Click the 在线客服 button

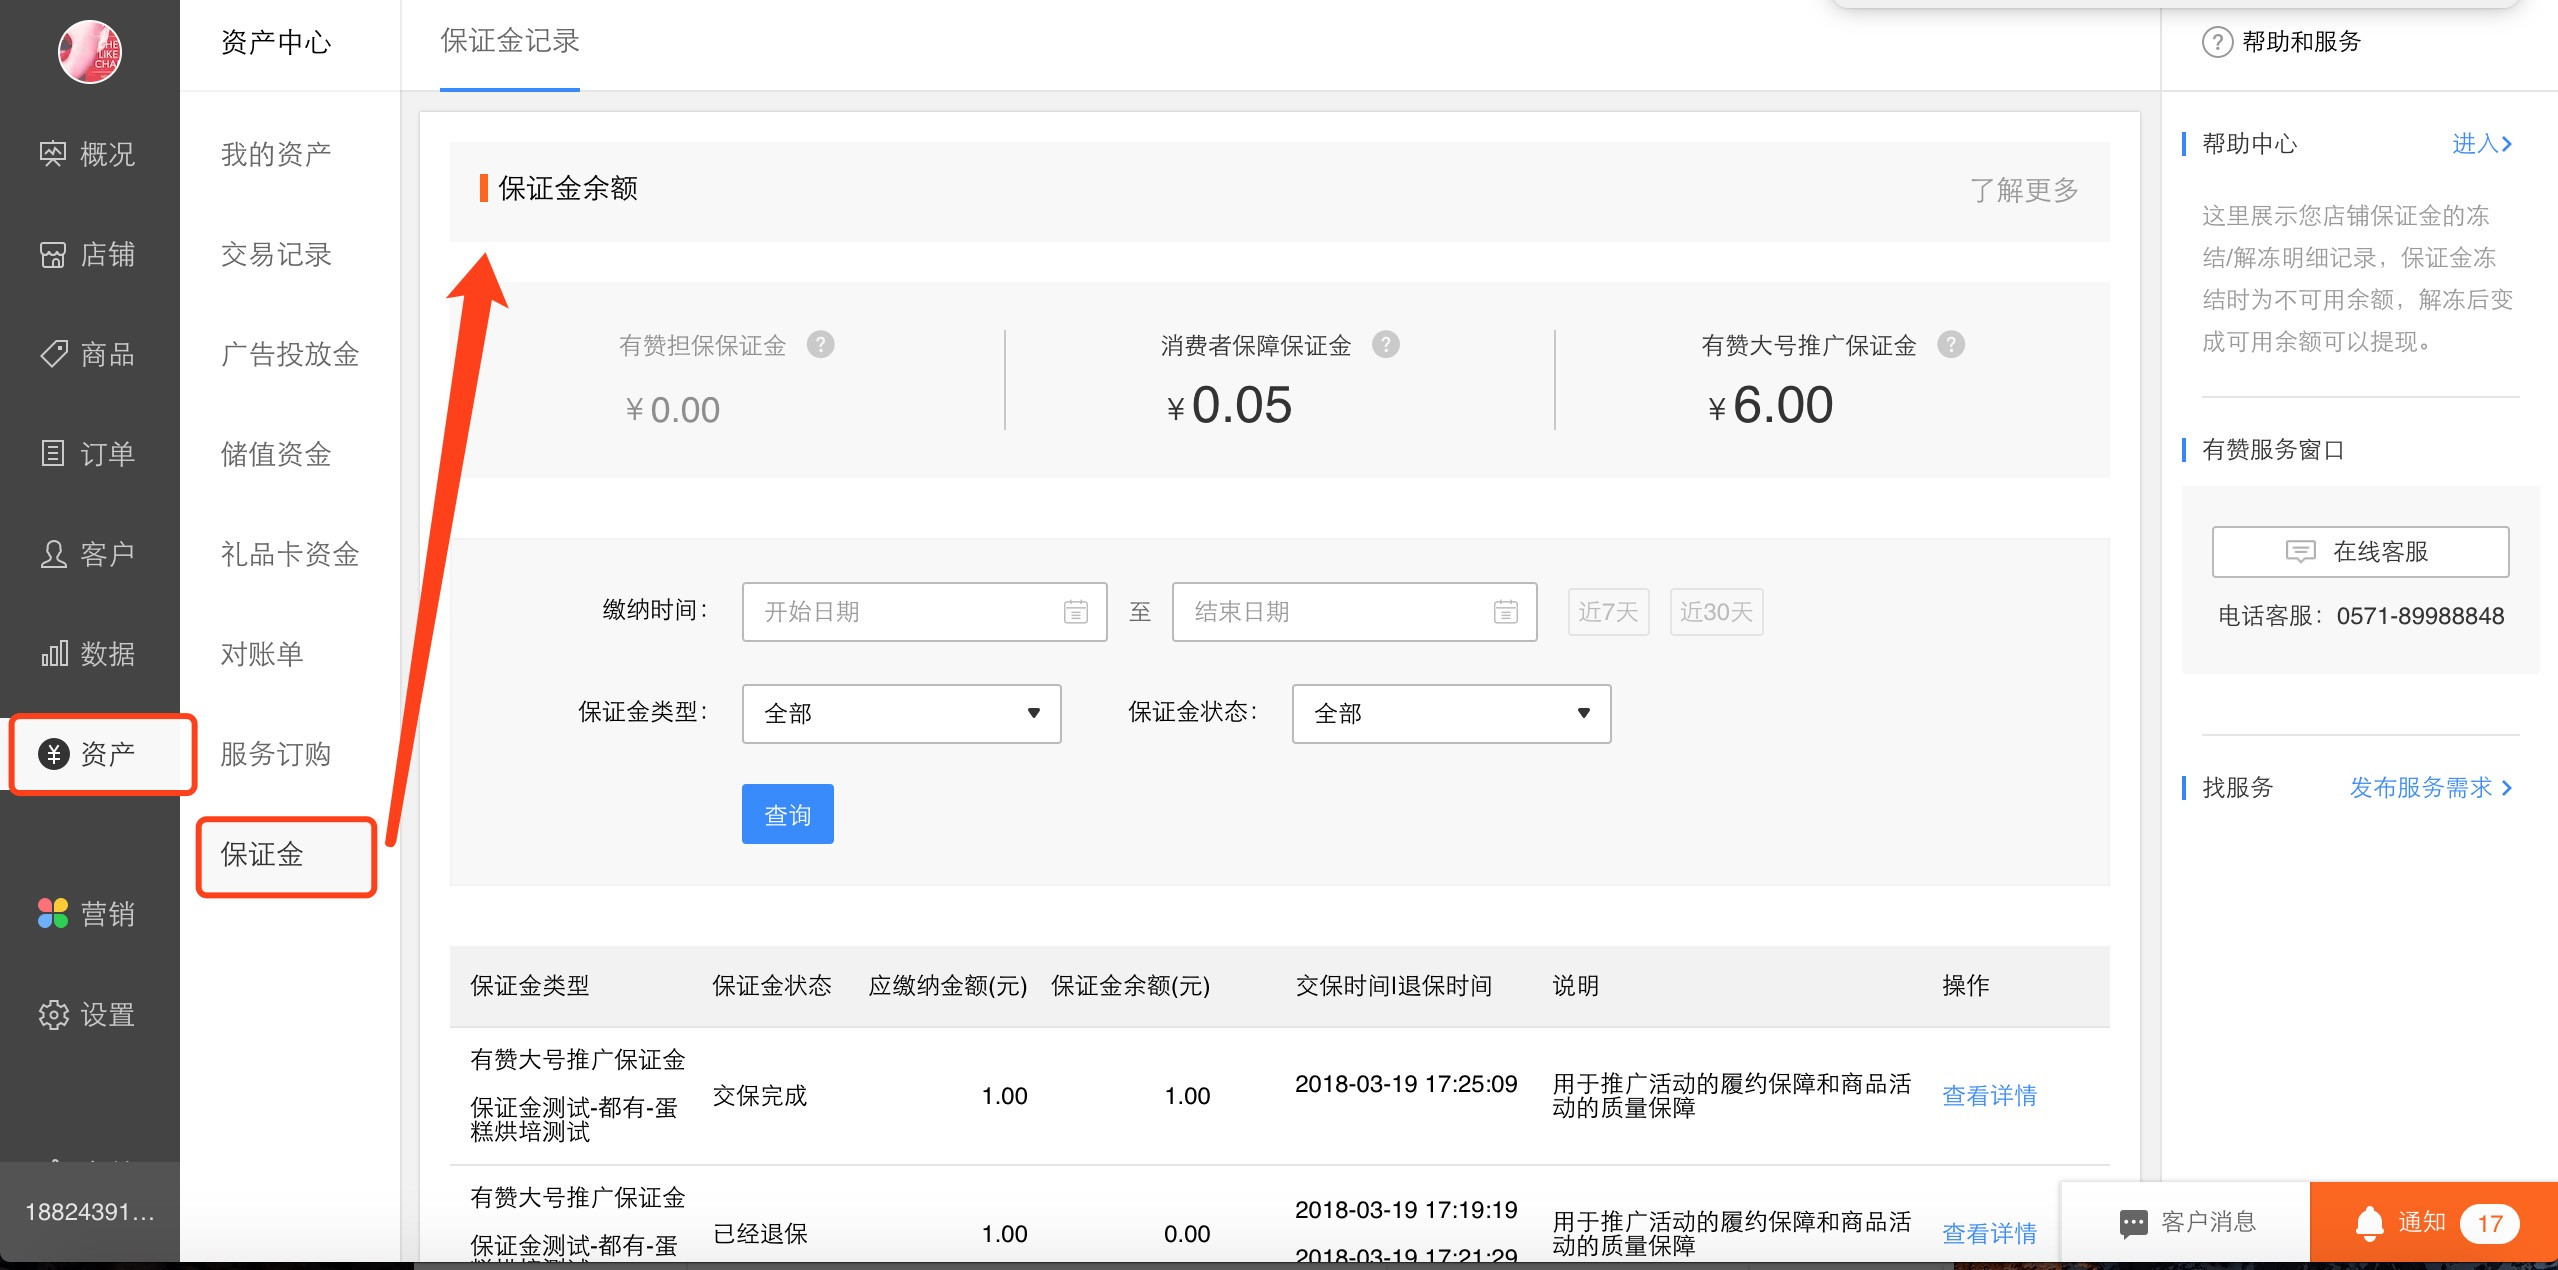tap(2360, 552)
